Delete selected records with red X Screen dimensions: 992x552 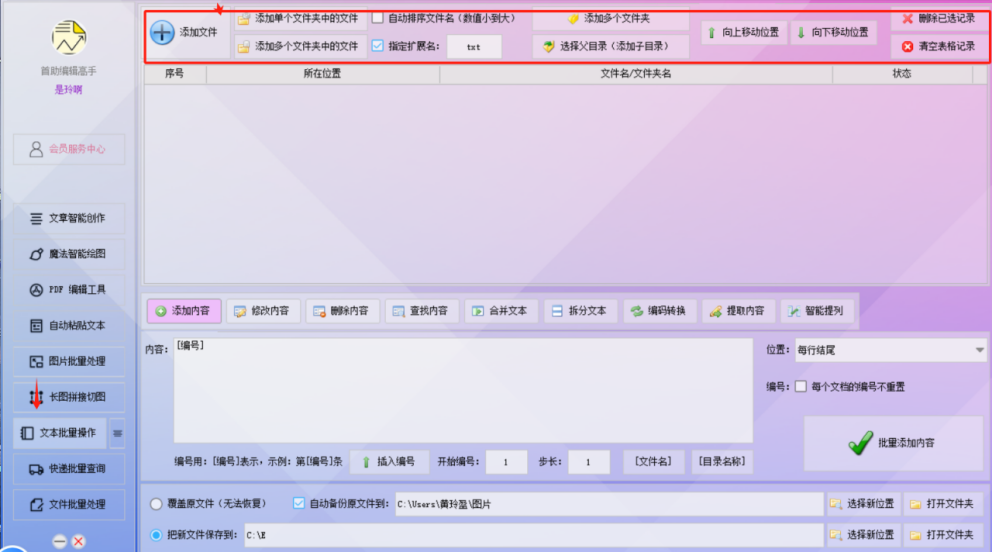(939, 19)
